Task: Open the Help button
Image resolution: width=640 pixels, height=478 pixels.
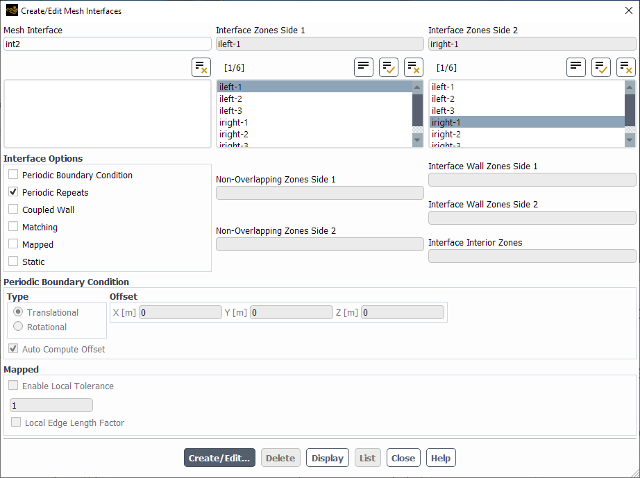Action: pos(440,458)
